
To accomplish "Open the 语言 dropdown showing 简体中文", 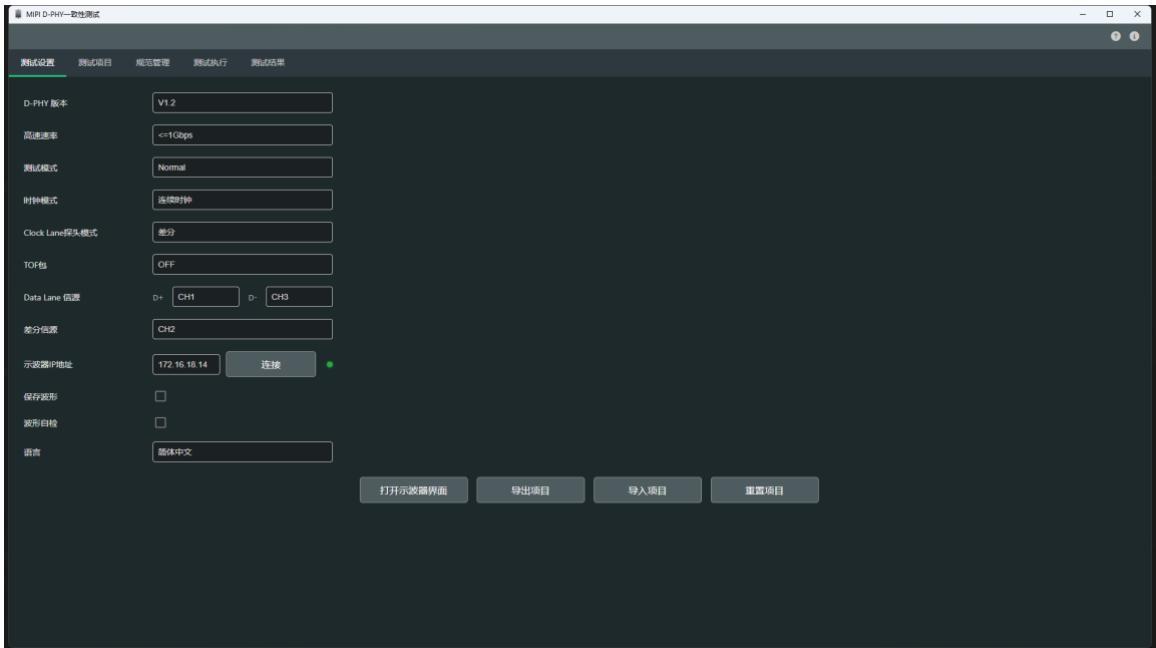I will 242,452.
